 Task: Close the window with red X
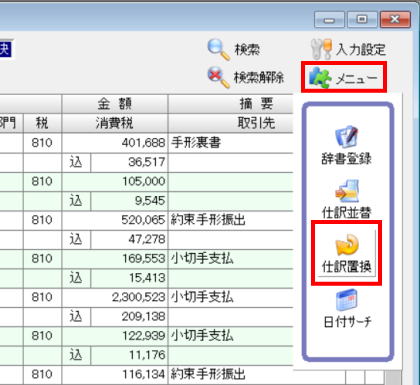pos(395,20)
